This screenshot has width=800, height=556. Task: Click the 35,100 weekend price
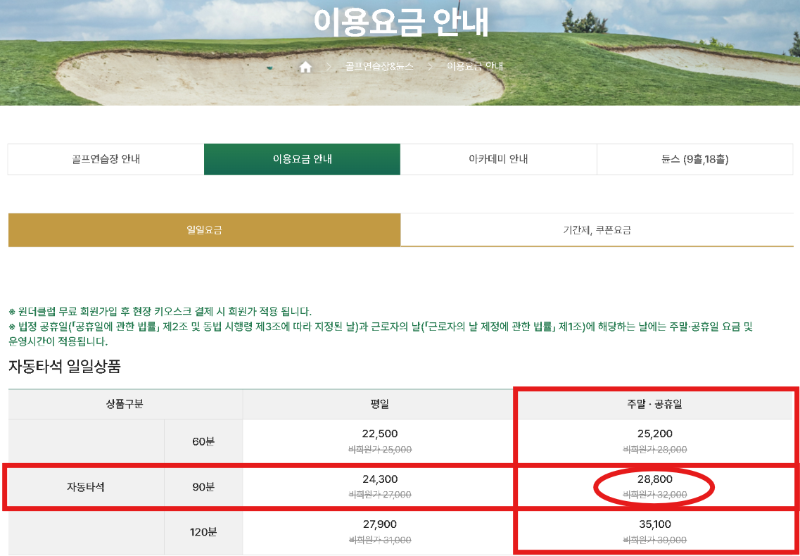pos(655,524)
